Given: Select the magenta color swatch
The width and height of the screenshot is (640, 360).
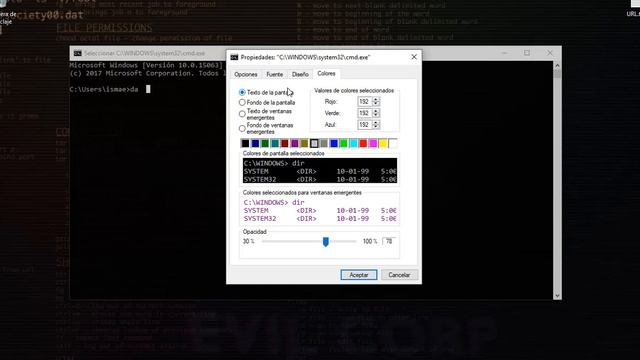Looking at the screenshot, I should point(373,143).
